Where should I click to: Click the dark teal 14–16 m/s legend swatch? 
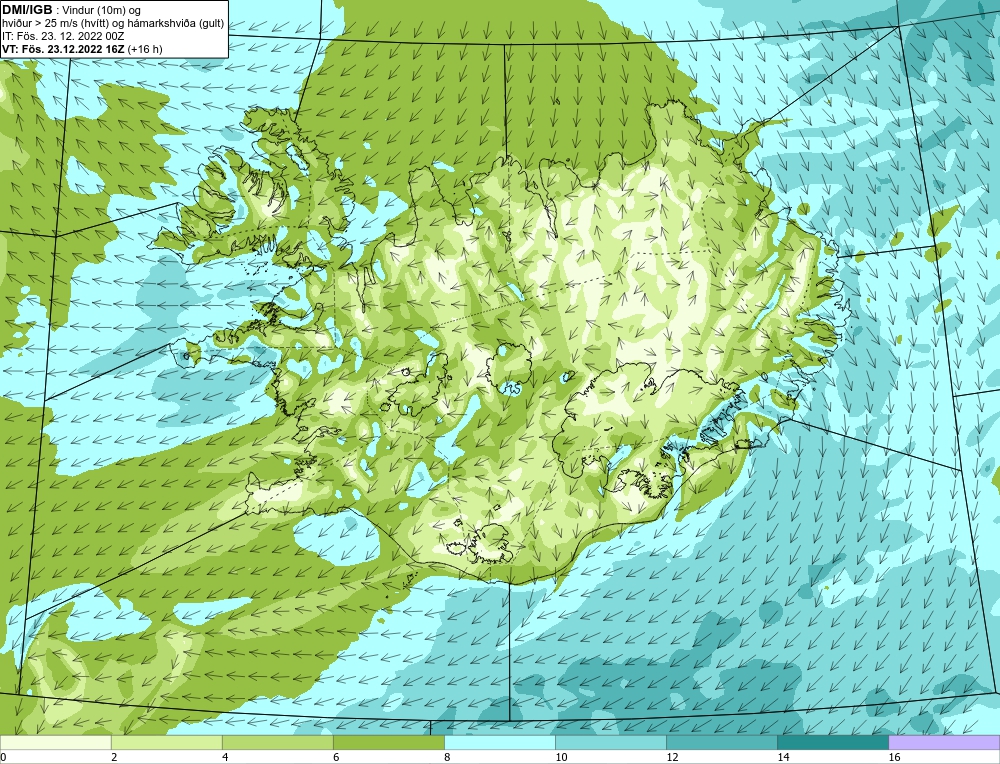pos(832,742)
